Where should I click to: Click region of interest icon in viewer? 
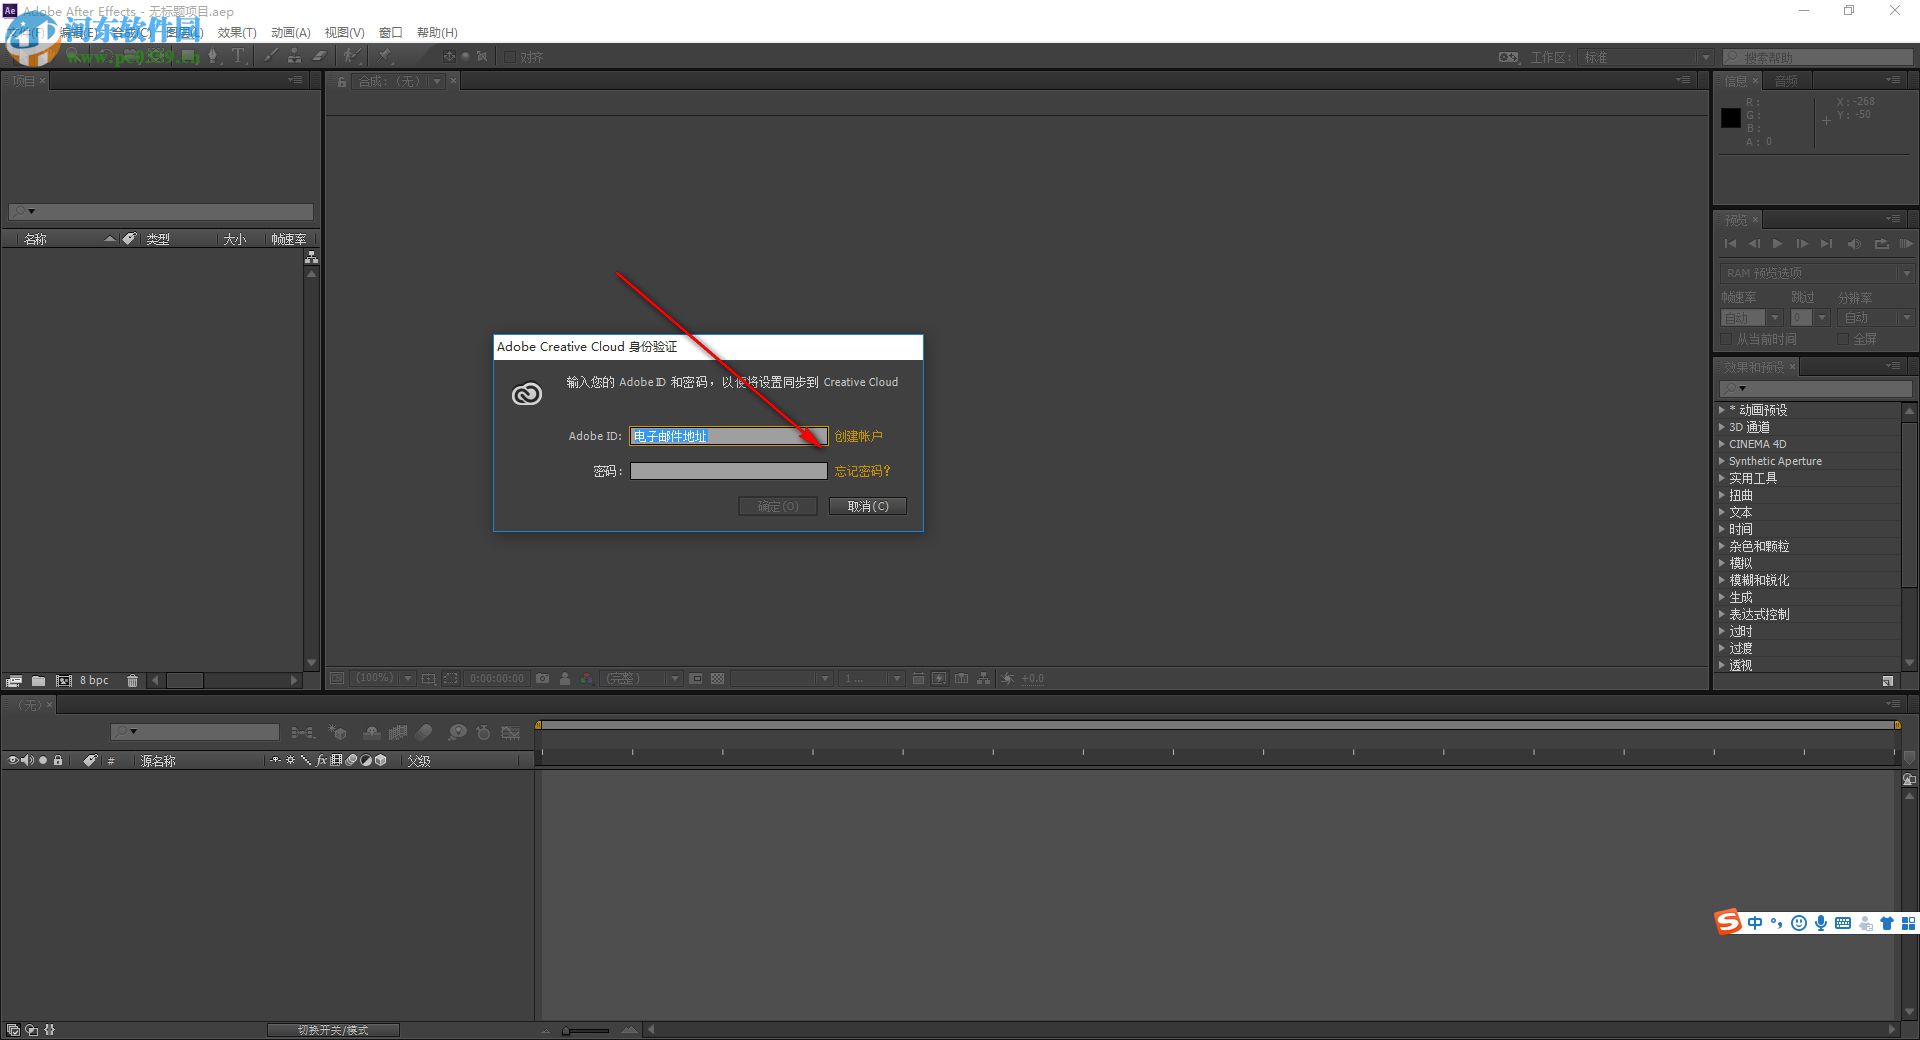(x=451, y=678)
